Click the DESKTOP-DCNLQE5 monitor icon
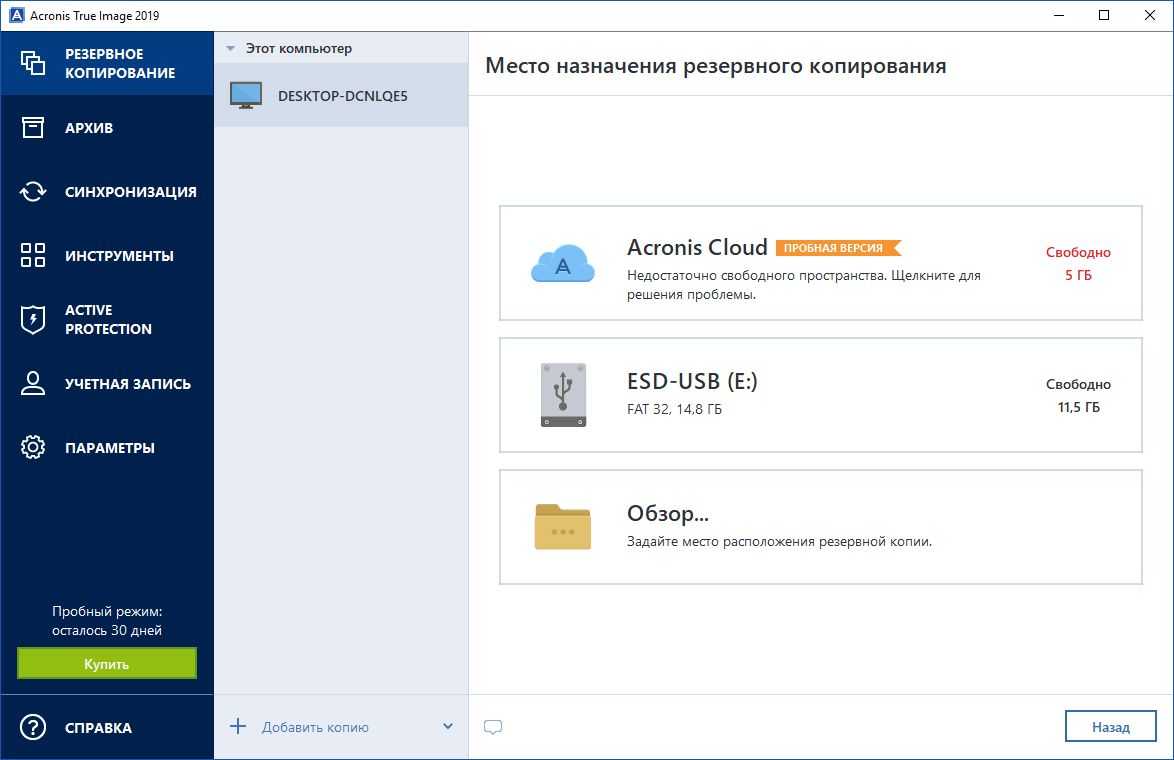The height and width of the screenshot is (760, 1174). point(246,96)
